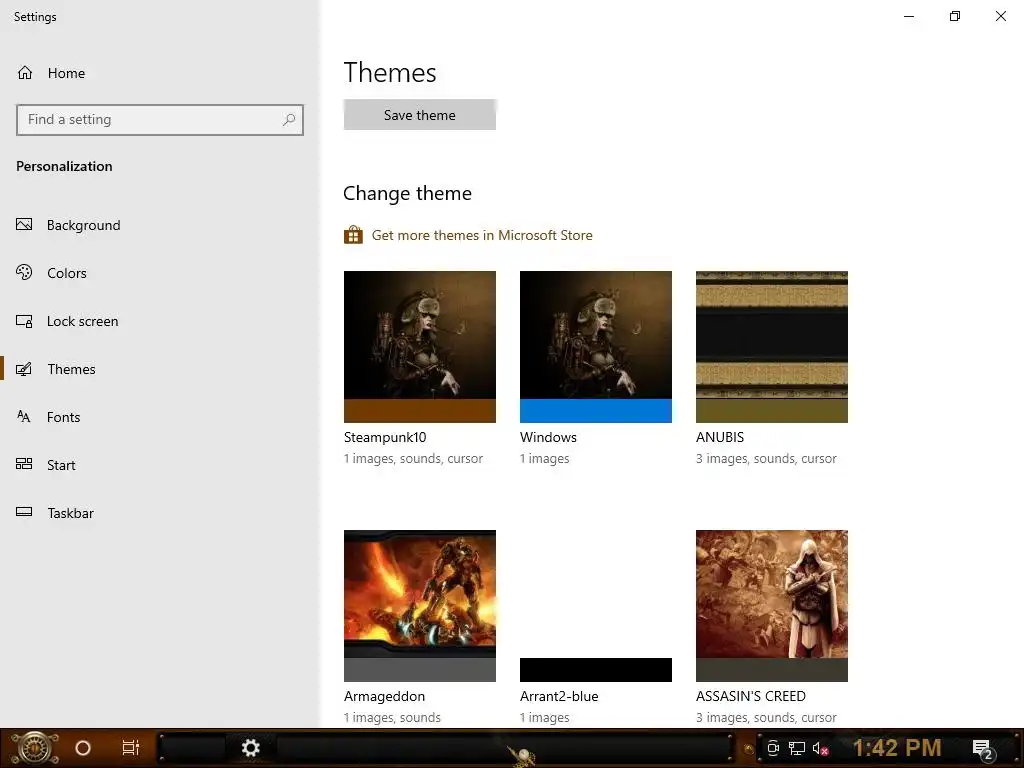Click the Background picture icon

[x=24, y=225]
